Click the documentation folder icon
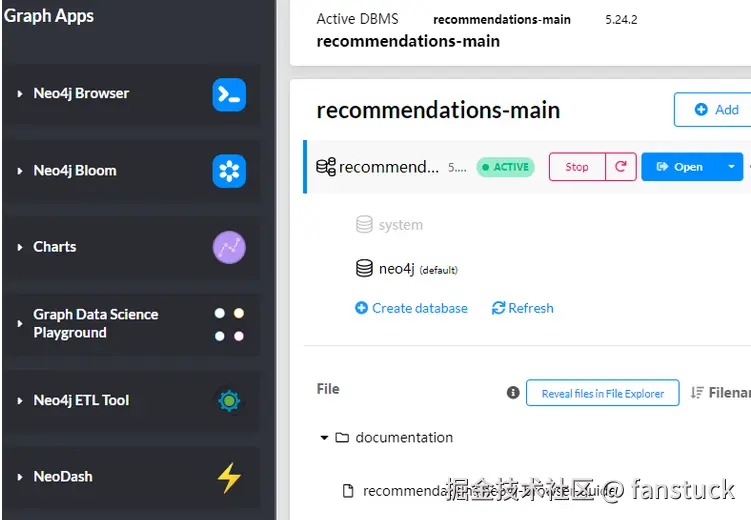 pos(342,437)
